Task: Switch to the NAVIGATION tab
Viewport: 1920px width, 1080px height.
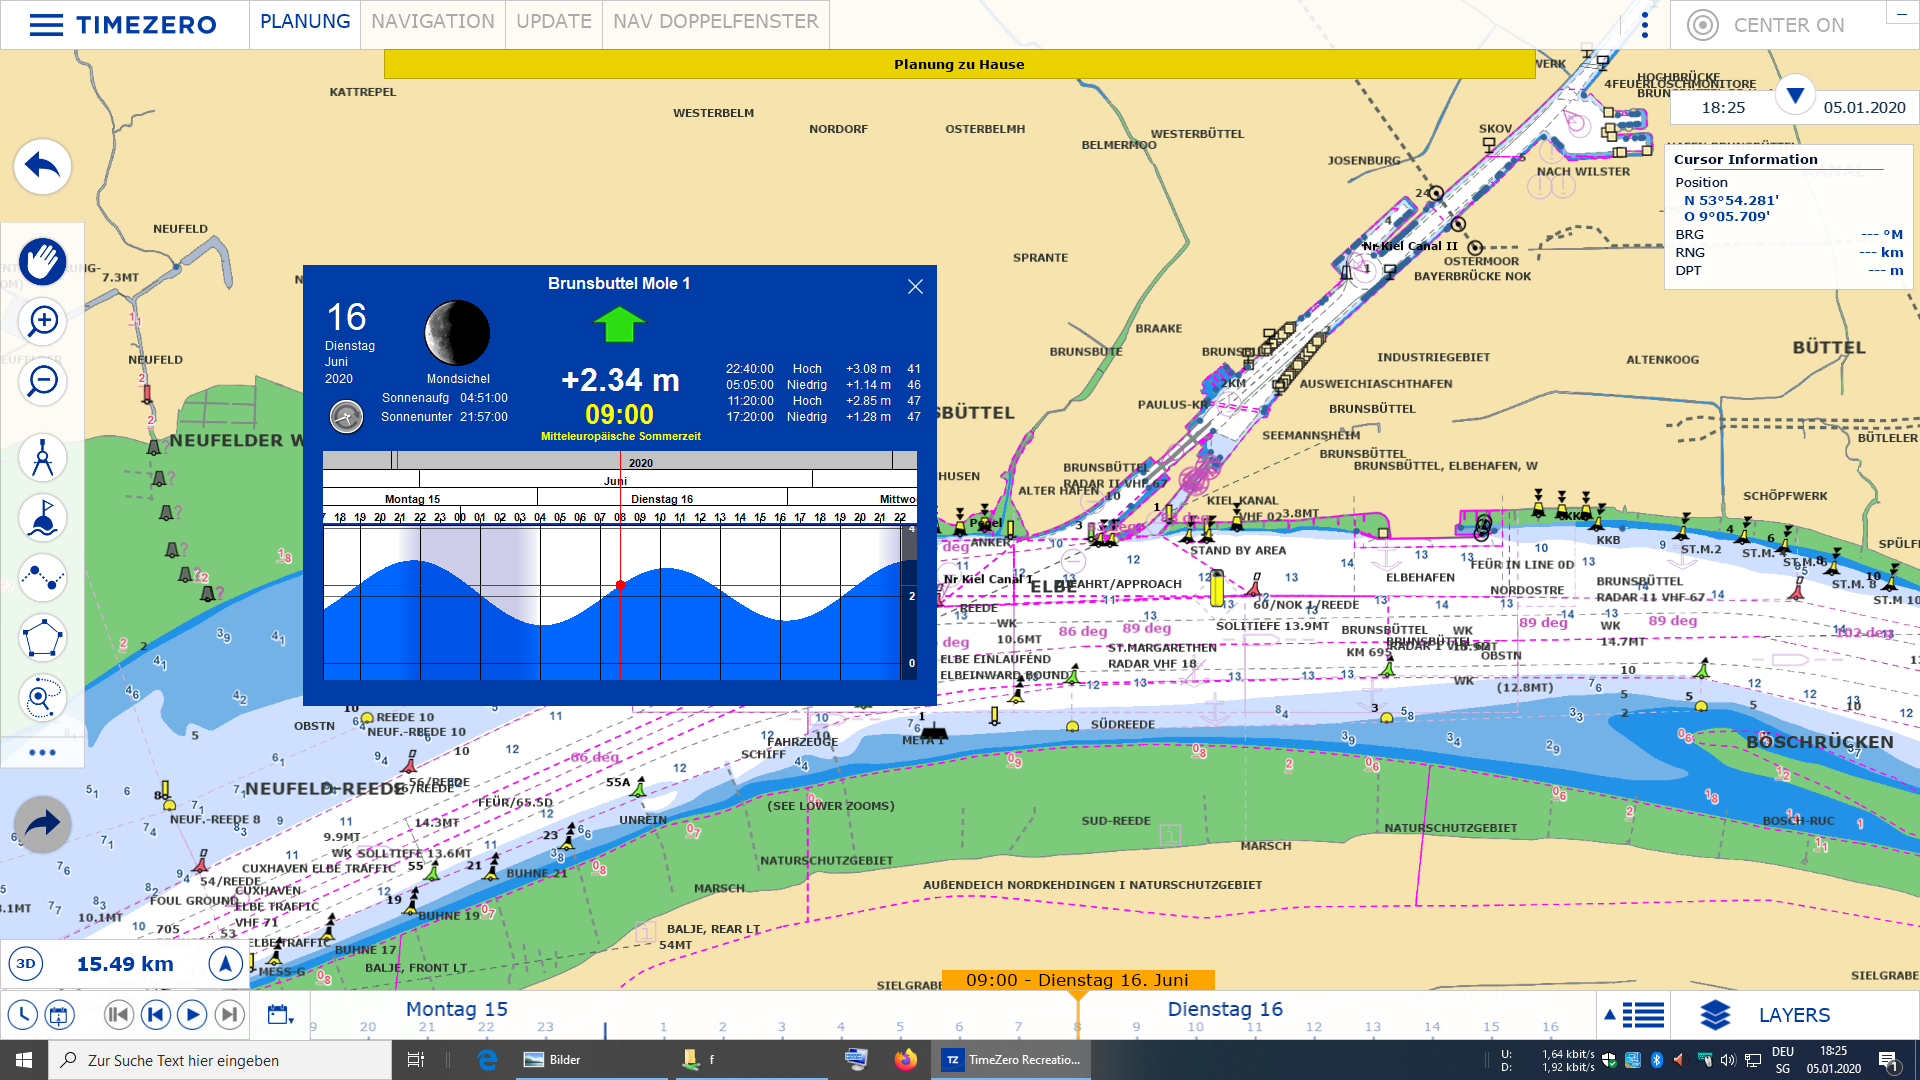Action: coord(432,22)
